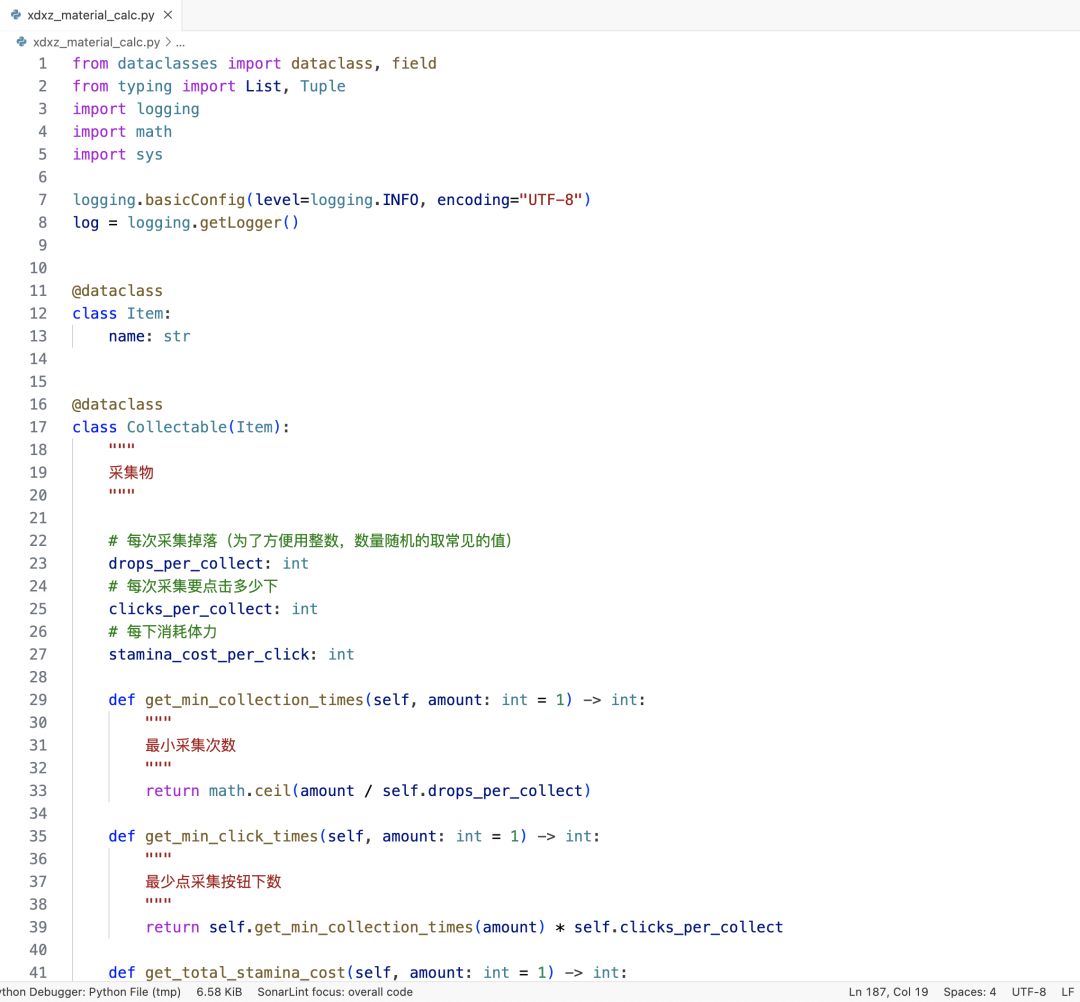Click line number 17 in the gutter
This screenshot has width=1080, height=1002.
coord(39,427)
